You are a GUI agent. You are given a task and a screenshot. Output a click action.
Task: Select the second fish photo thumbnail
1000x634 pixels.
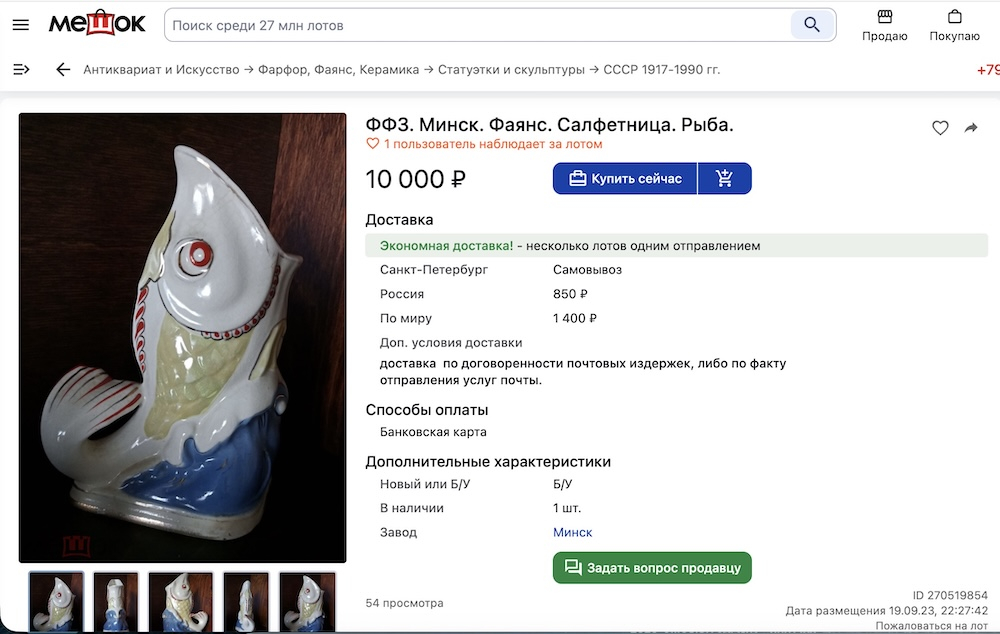click(115, 601)
